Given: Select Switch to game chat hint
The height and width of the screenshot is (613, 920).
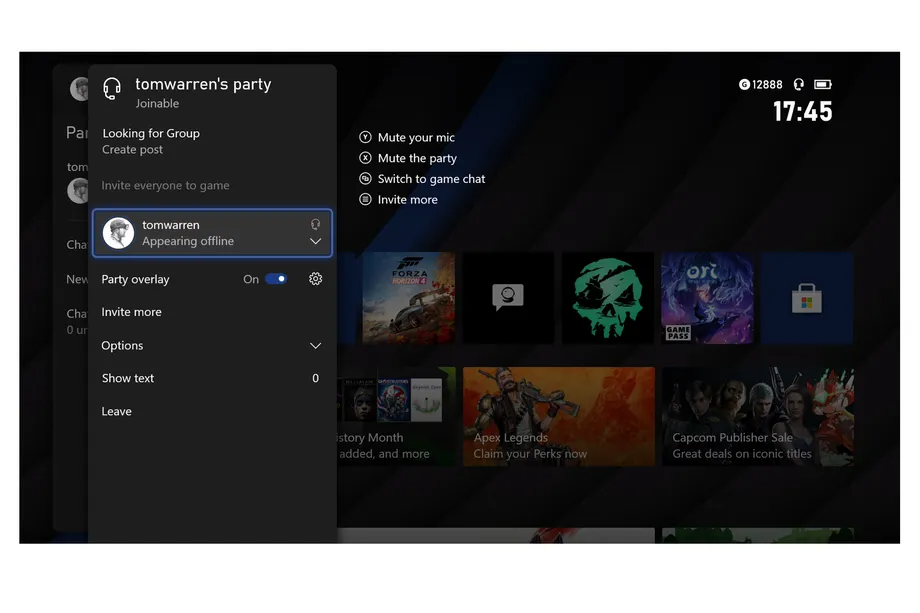Looking at the screenshot, I should point(431,179).
